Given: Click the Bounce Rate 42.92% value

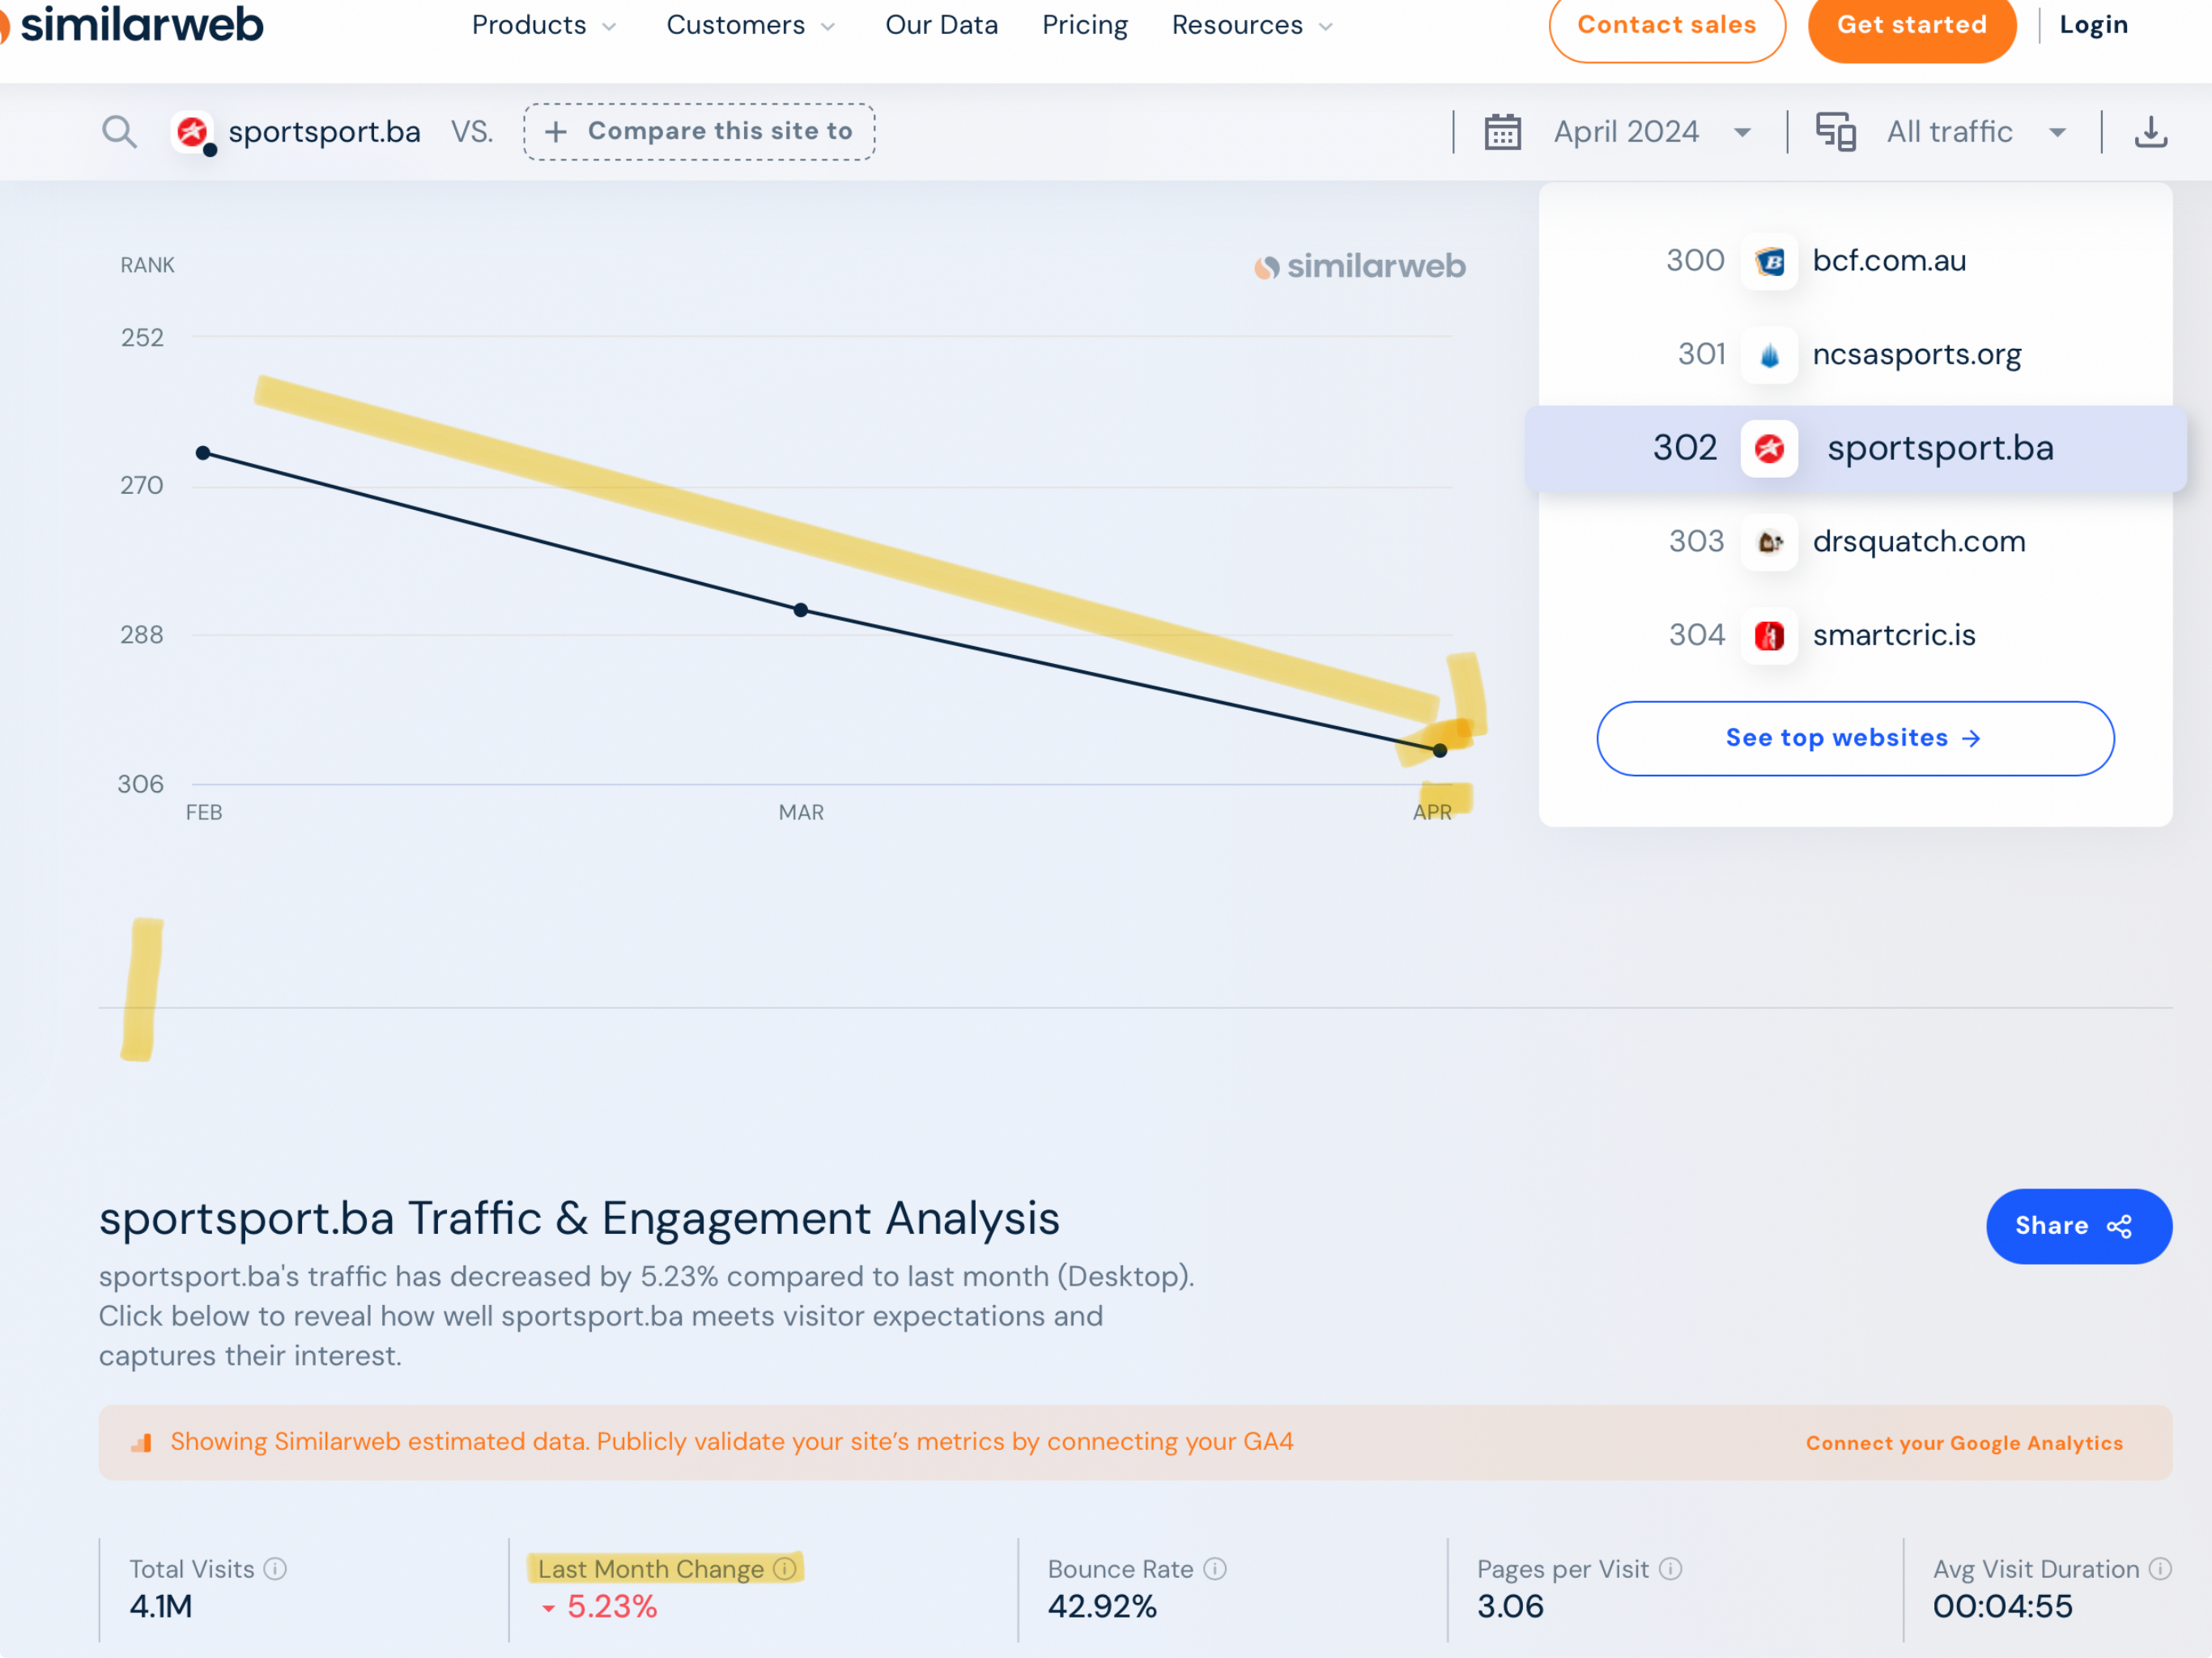Looking at the screenshot, I should 1102,1607.
